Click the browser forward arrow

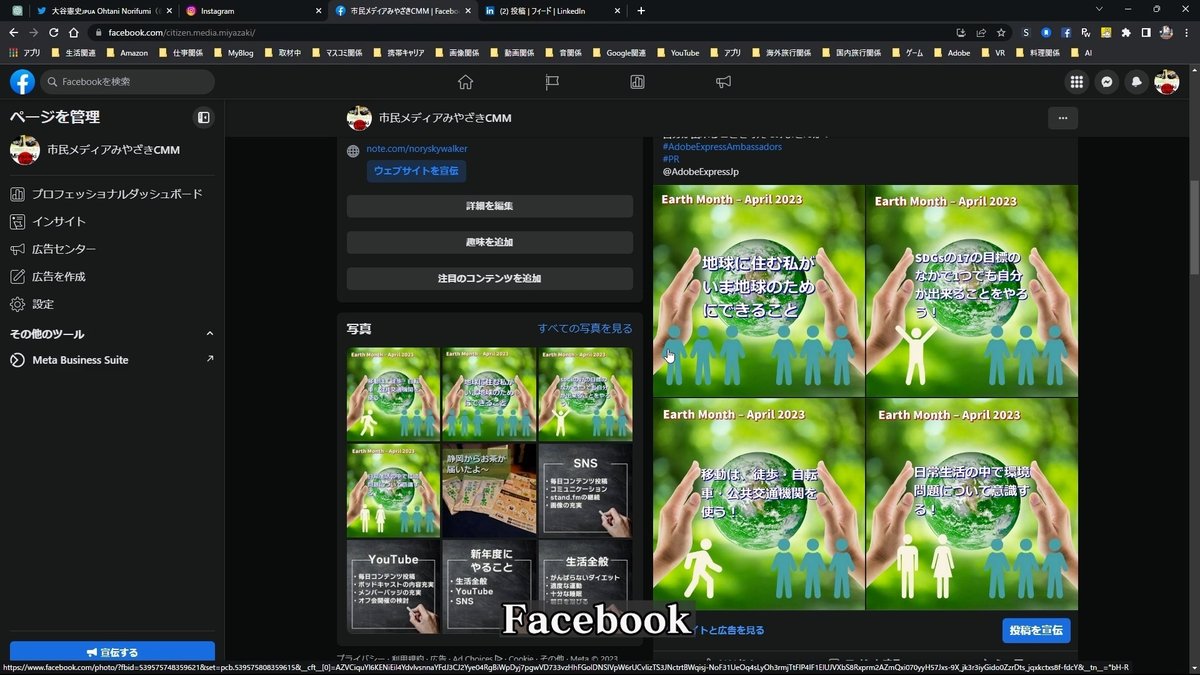click(x=34, y=32)
